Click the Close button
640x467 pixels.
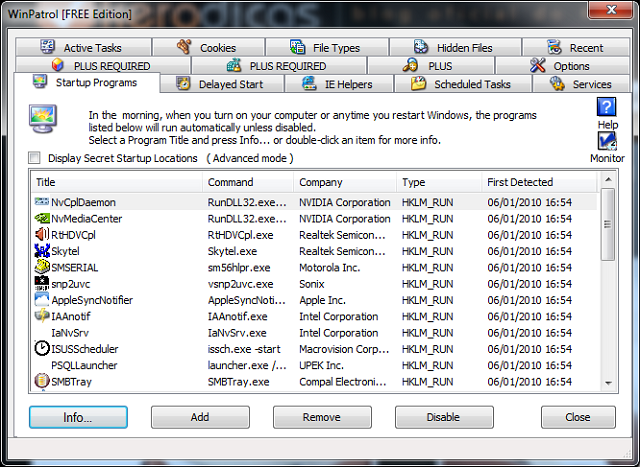point(578,417)
